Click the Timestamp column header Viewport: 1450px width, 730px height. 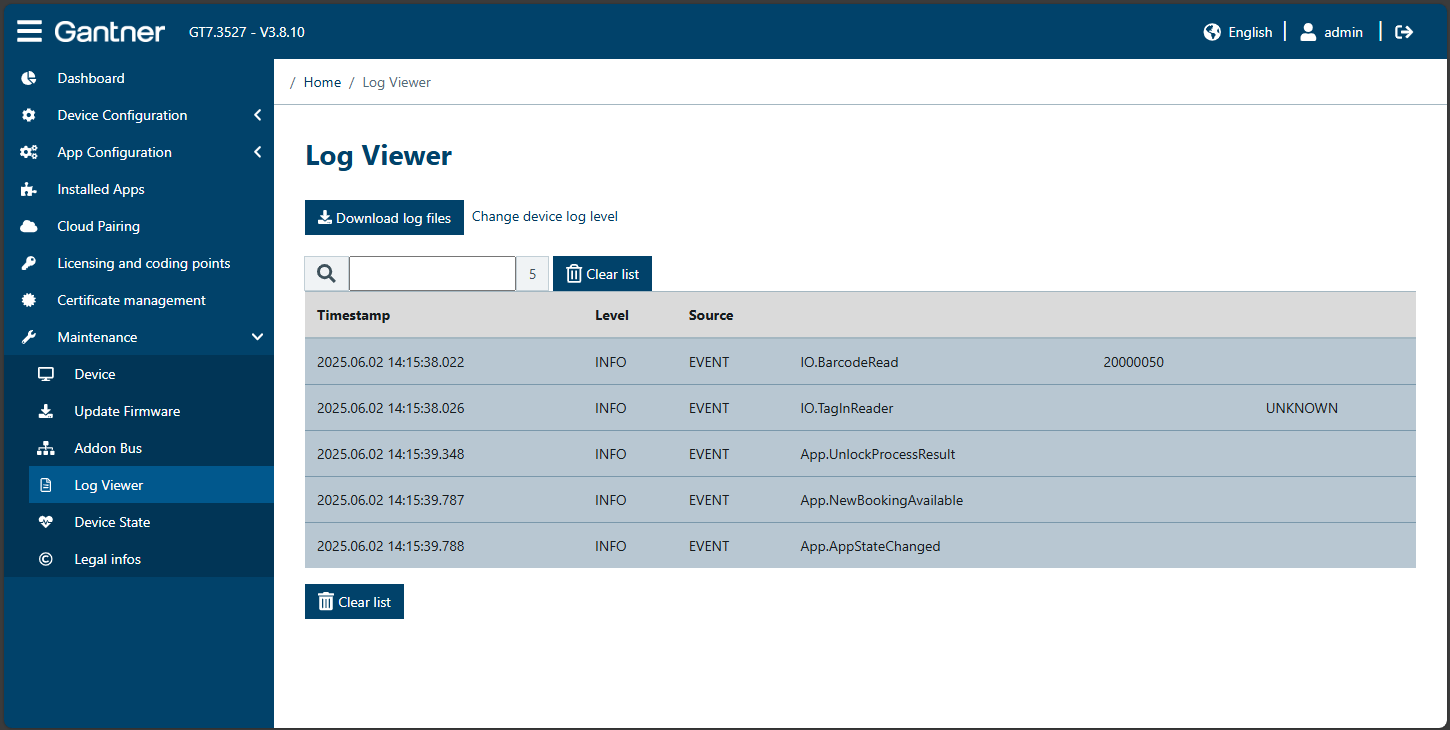tap(353, 315)
